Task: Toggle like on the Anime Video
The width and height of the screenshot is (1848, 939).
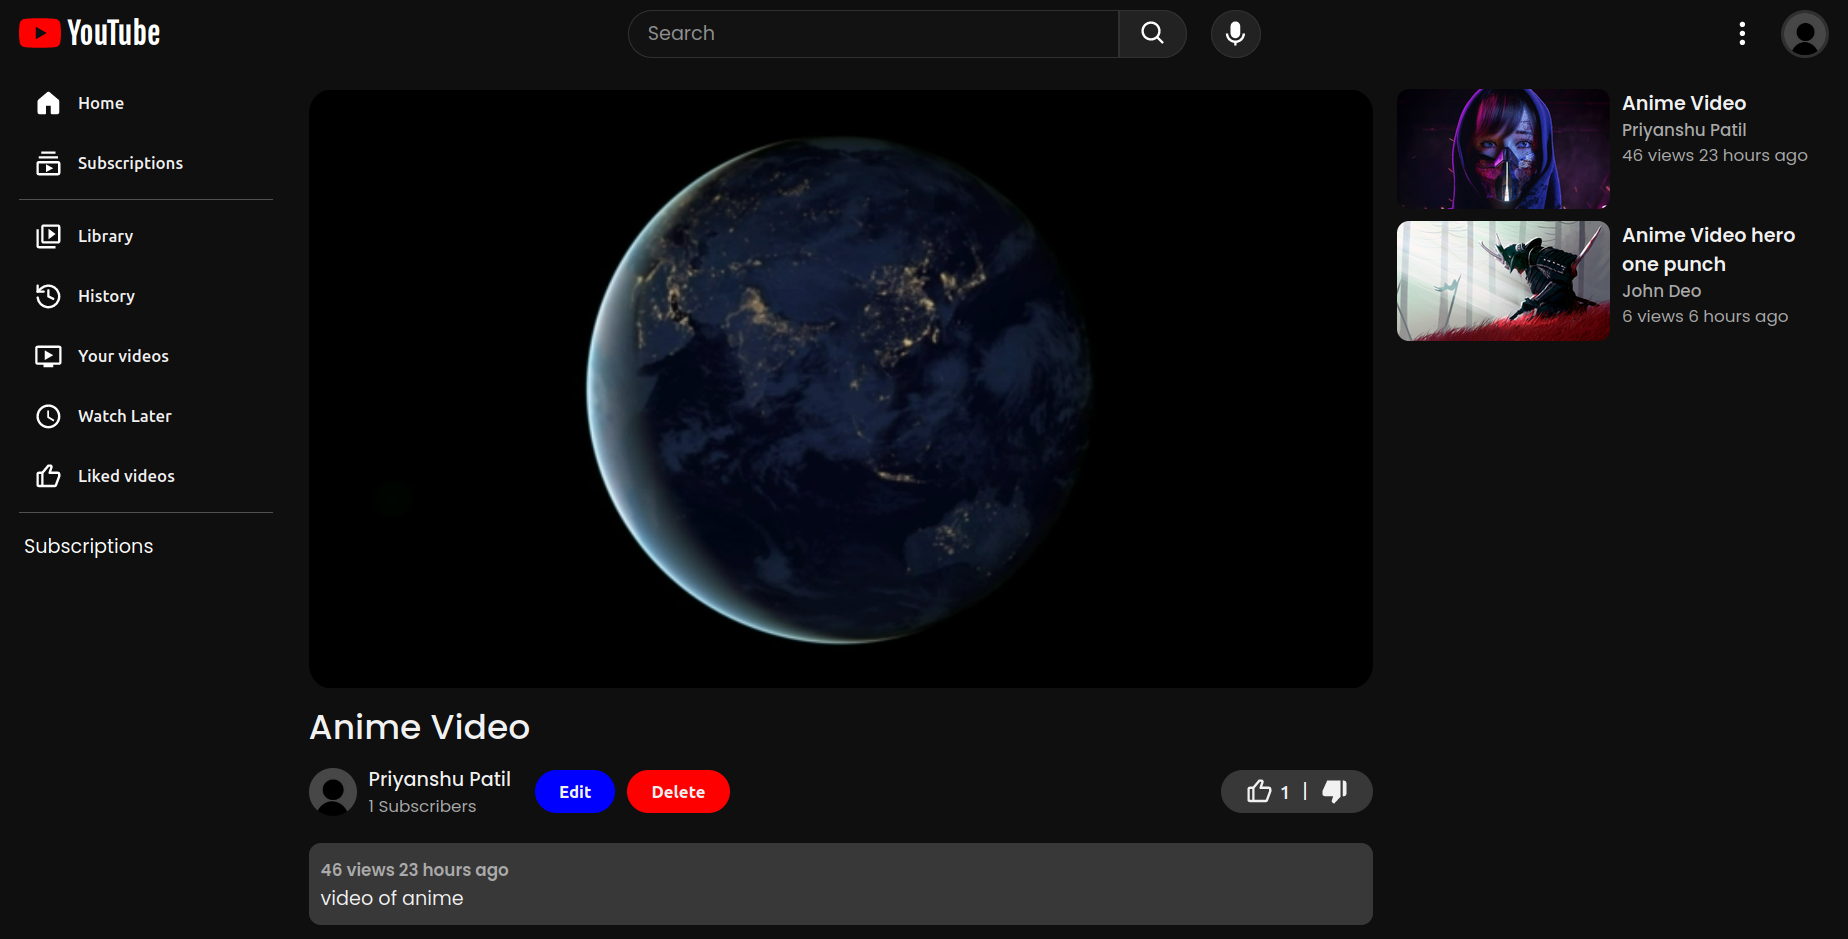Action: click(x=1258, y=791)
